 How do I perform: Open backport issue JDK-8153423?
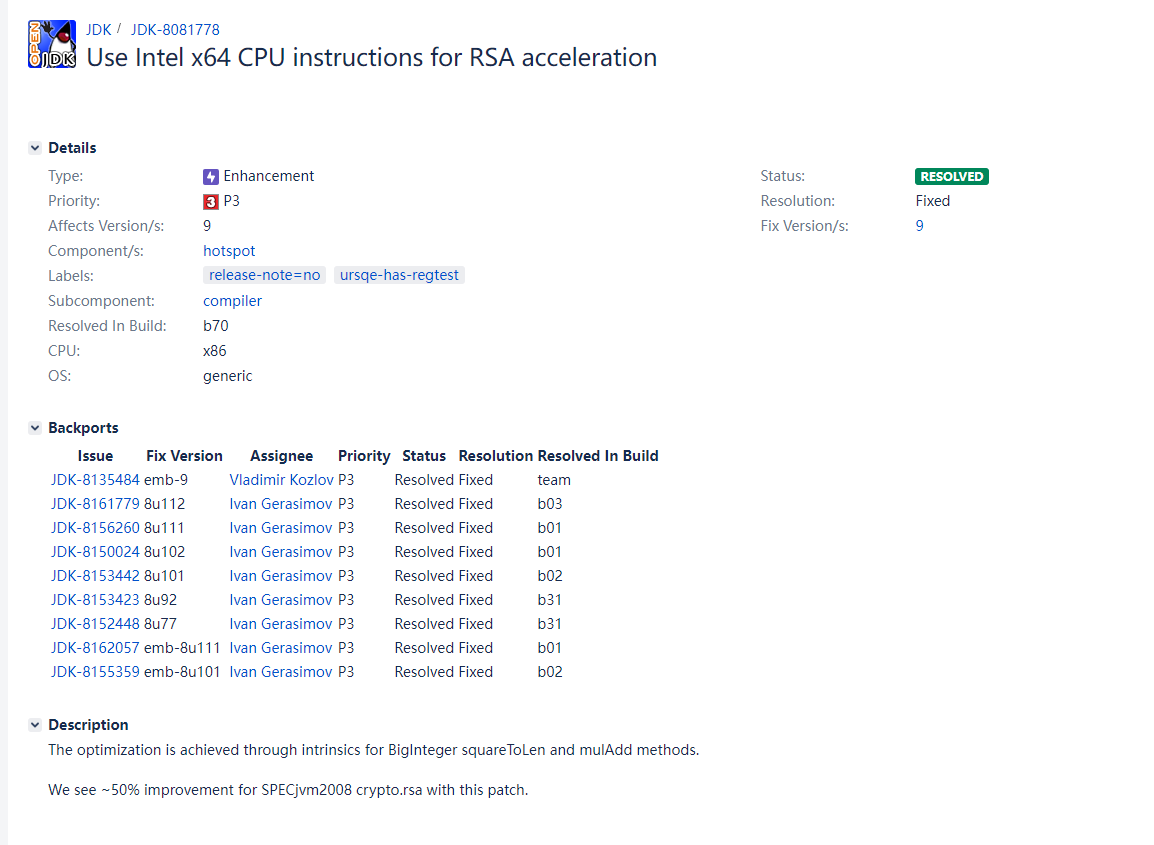(95, 600)
